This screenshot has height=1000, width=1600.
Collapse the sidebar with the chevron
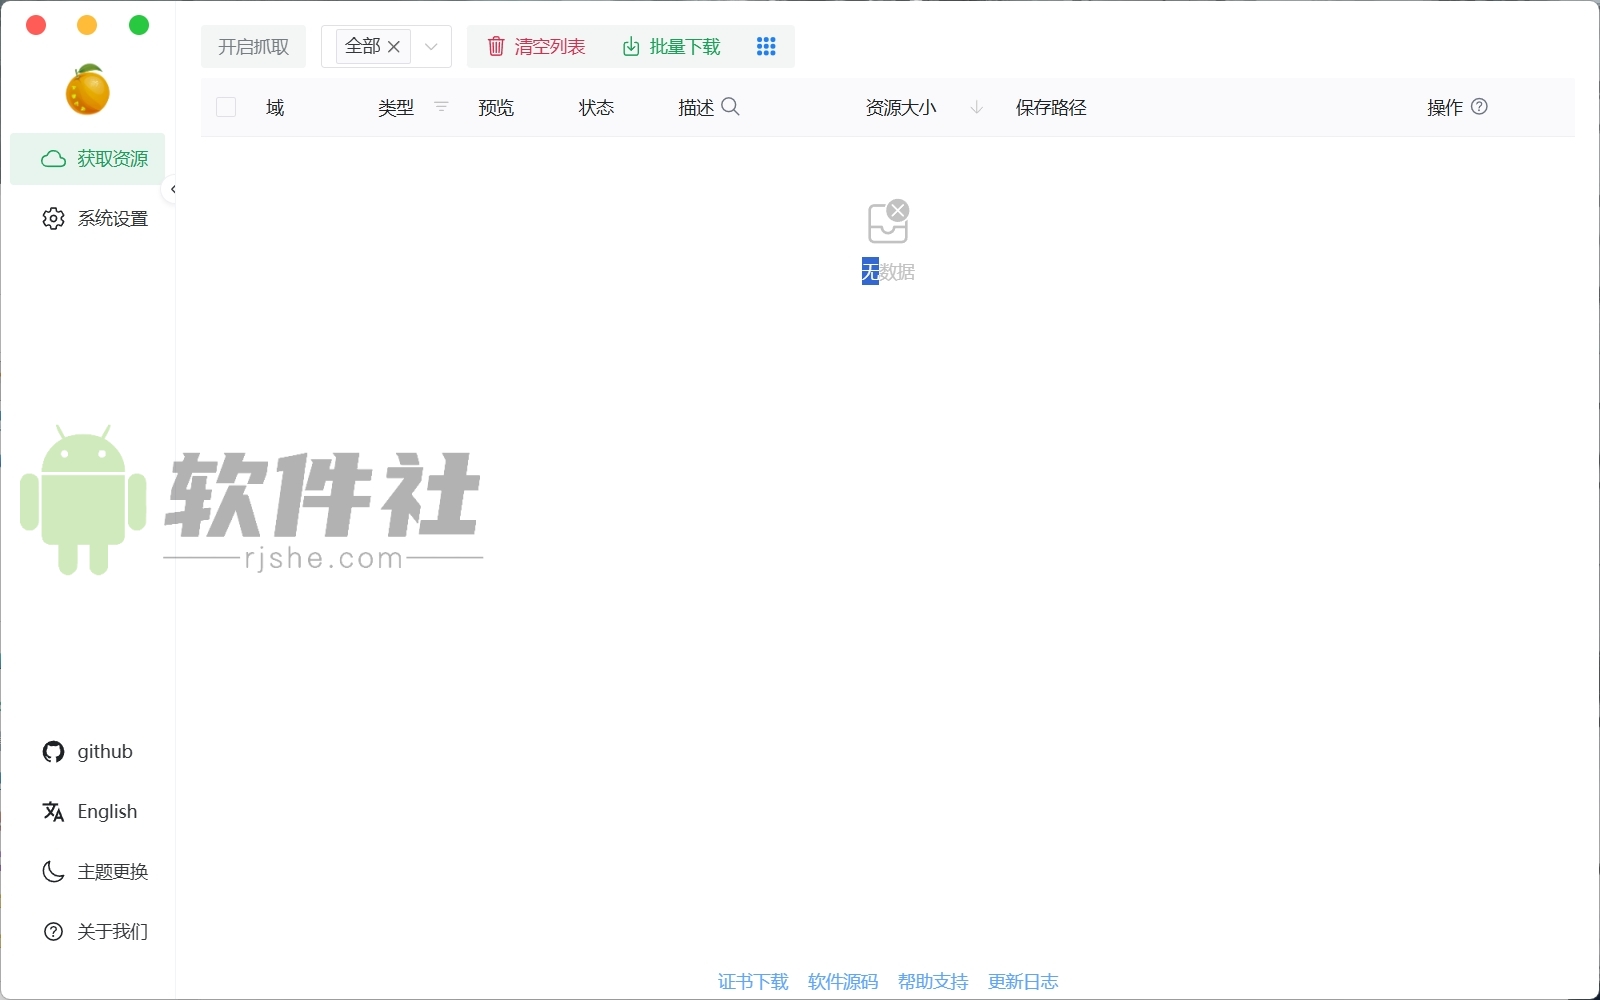coord(172,189)
